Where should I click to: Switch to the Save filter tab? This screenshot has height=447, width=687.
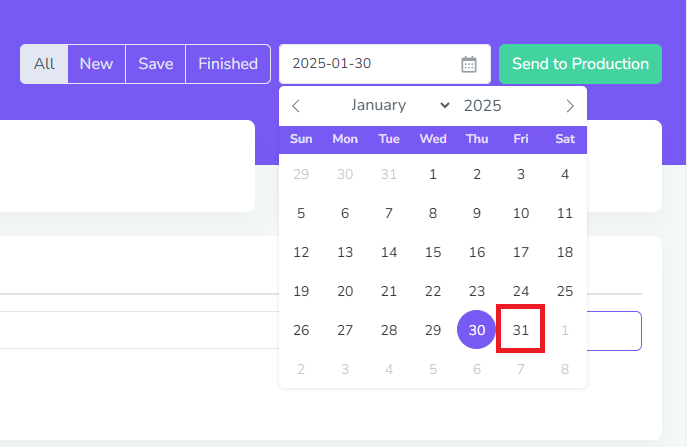155,64
